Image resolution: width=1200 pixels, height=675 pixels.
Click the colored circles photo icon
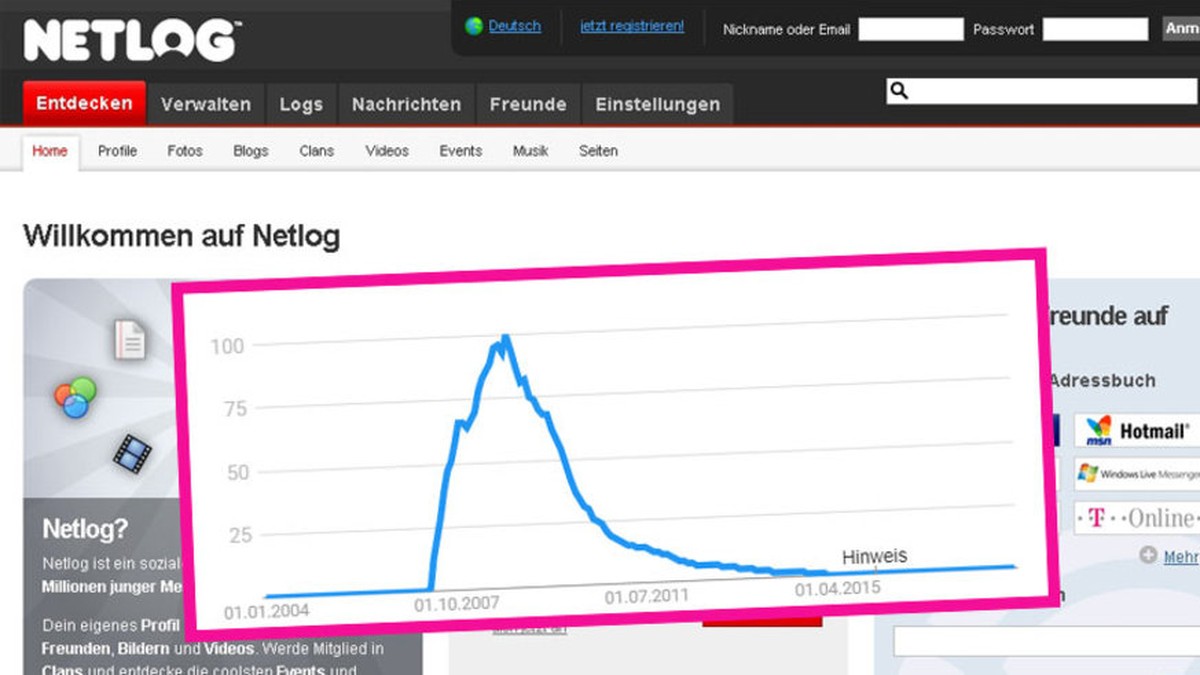point(76,398)
